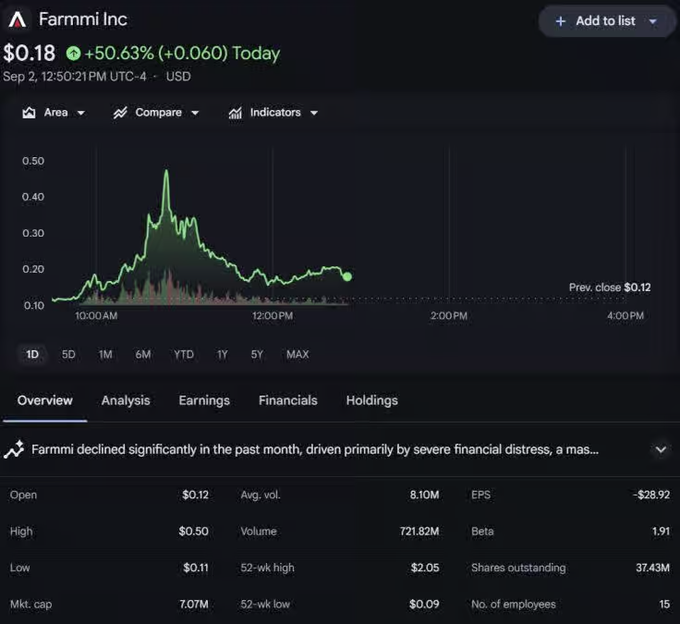
Task: Switch chart to 6M range
Action: [x=143, y=355]
